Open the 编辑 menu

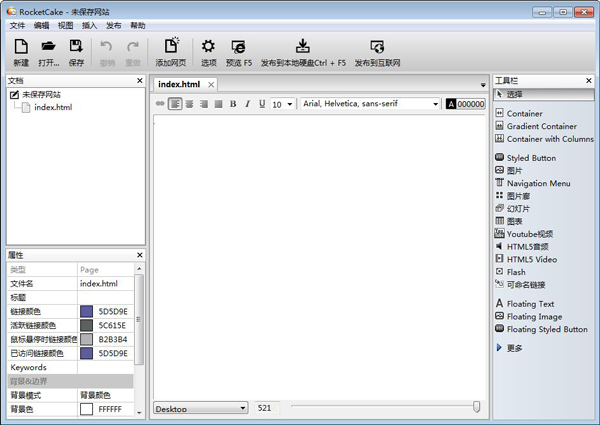tap(41, 26)
